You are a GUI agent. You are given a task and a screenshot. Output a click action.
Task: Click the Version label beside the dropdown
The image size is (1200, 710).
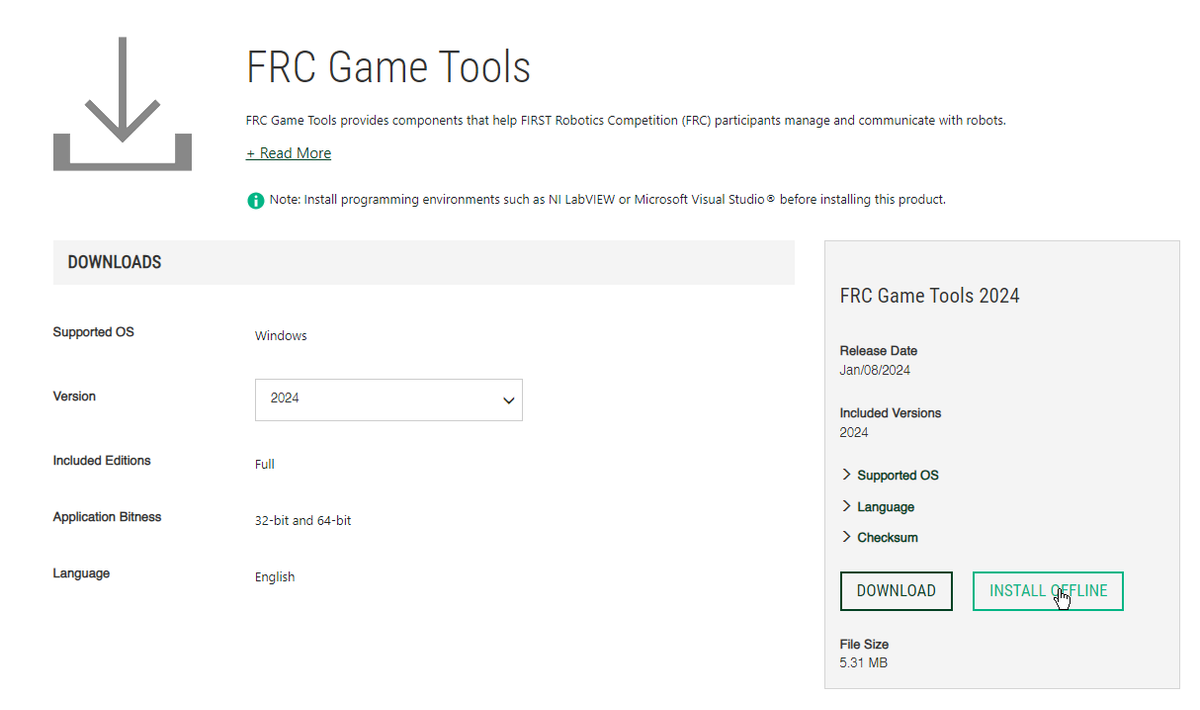74,397
